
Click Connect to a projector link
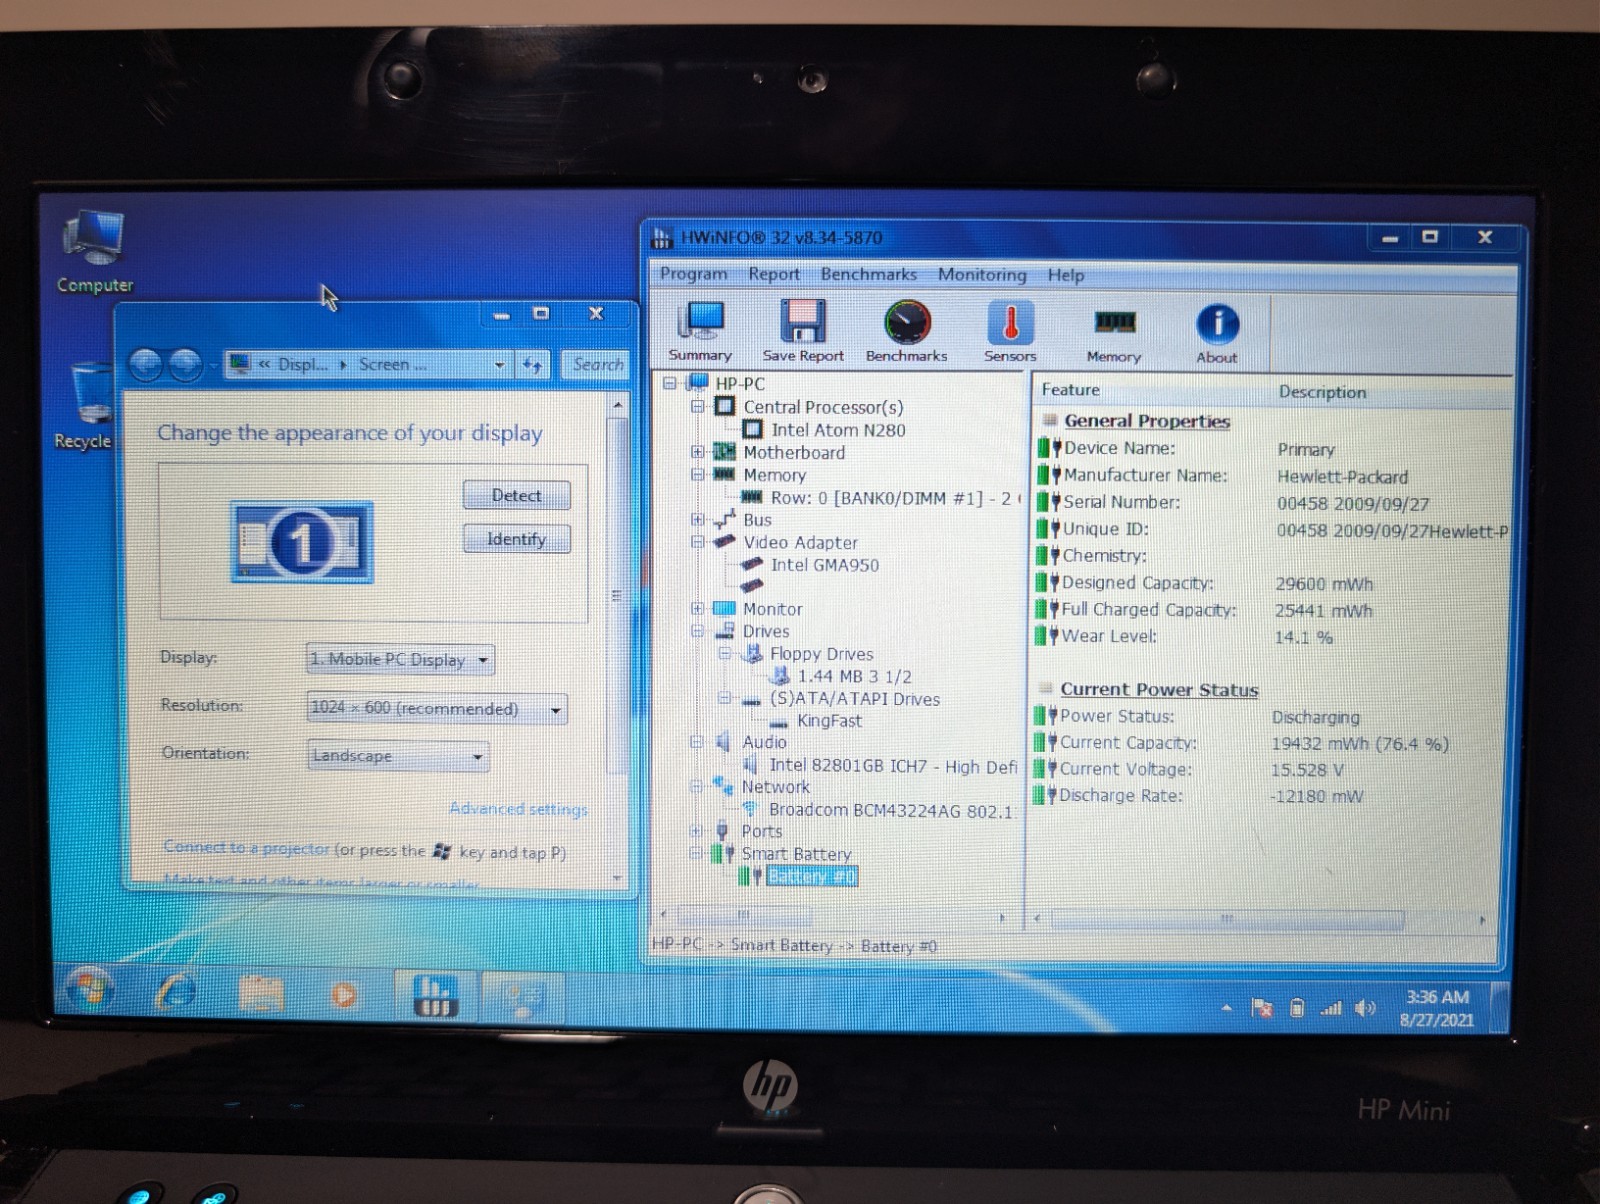pyautogui.click(x=246, y=848)
